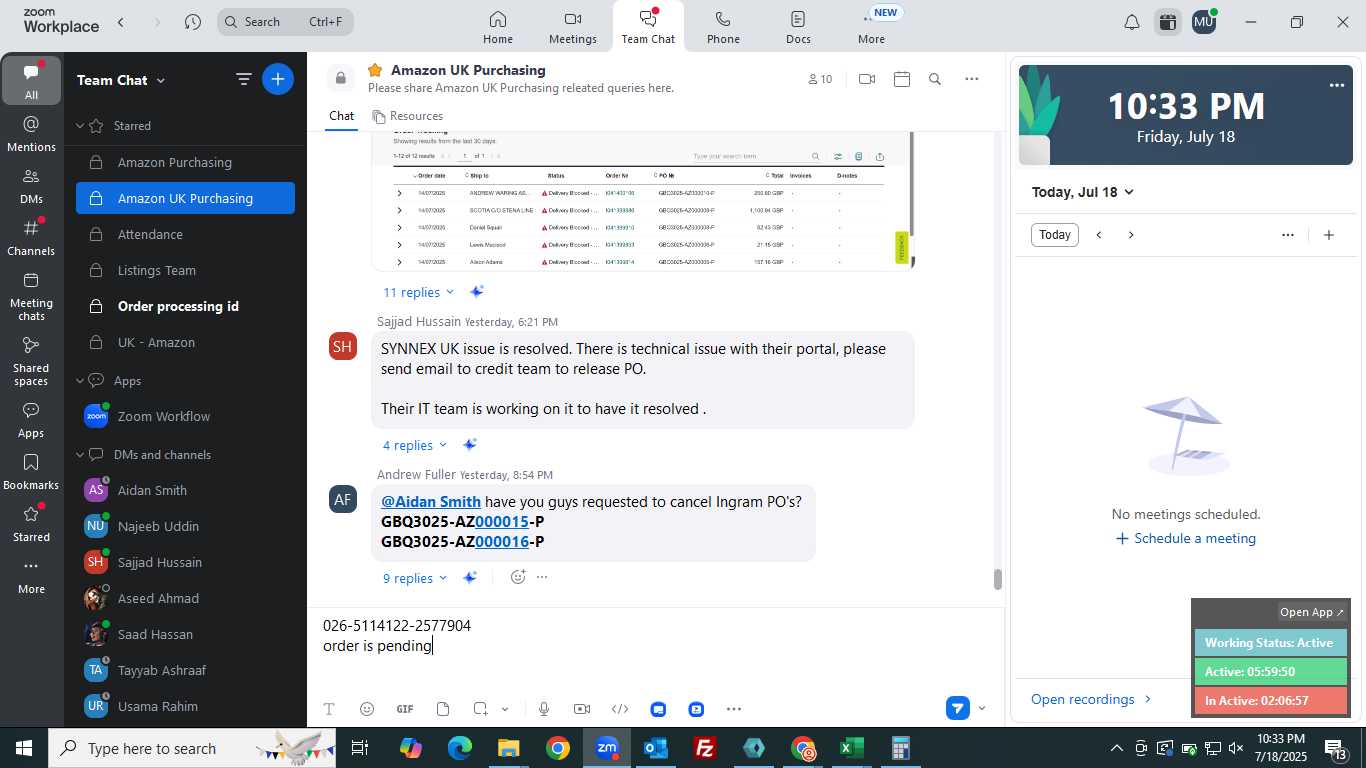Open Apps in the left sidebar
This screenshot has width=1366, height=768.
click(31, 420)
